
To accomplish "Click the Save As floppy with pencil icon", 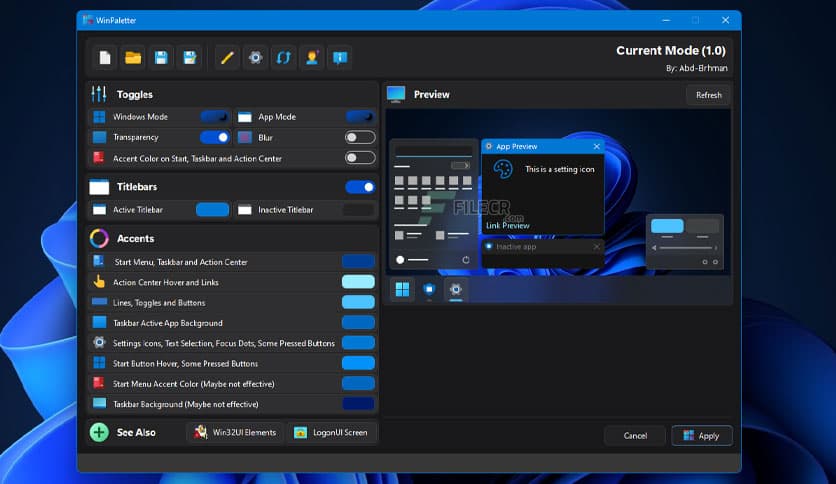I will click(x=190, y=58).
